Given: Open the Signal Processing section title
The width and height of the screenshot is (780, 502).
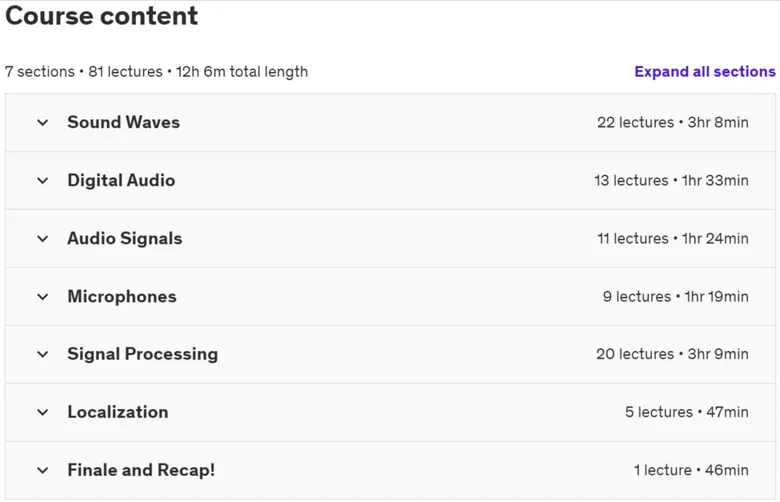Looking at the screenshot, I should pos(143,354).
